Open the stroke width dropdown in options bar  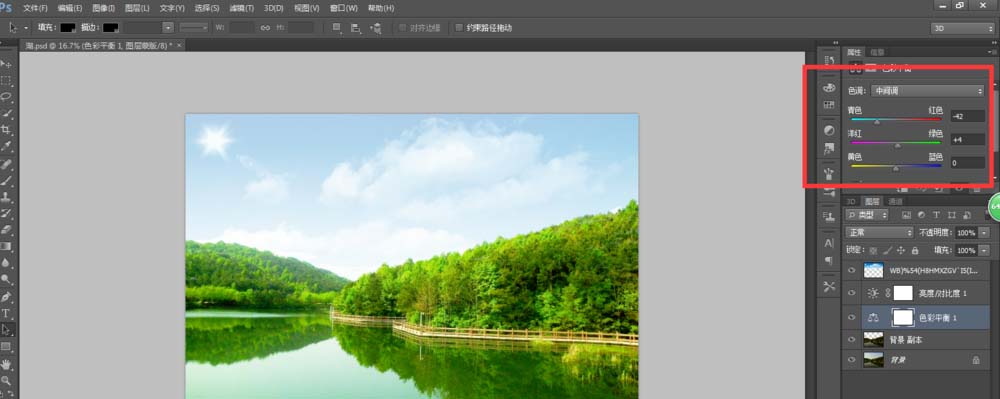click(x=168, y=28)
